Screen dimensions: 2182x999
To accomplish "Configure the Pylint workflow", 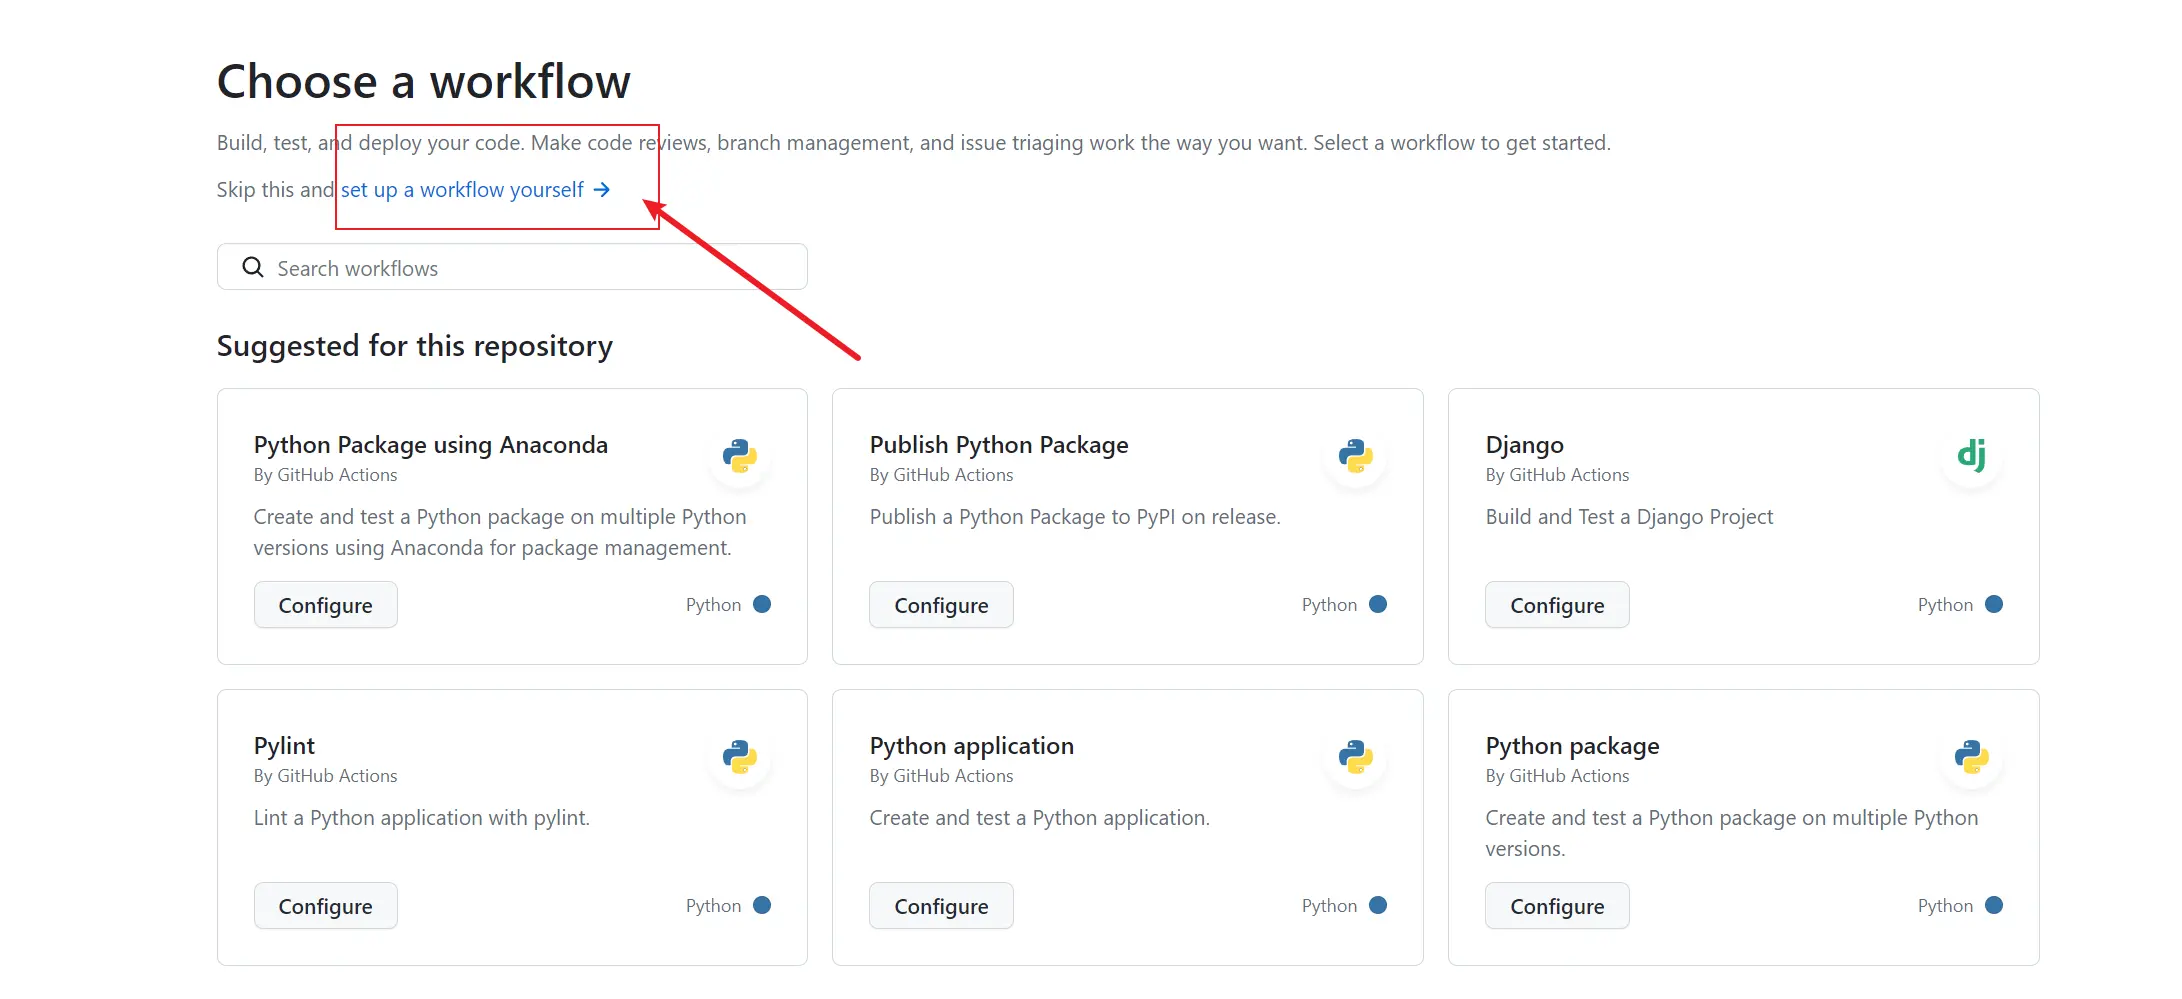I will pos(325,906).
